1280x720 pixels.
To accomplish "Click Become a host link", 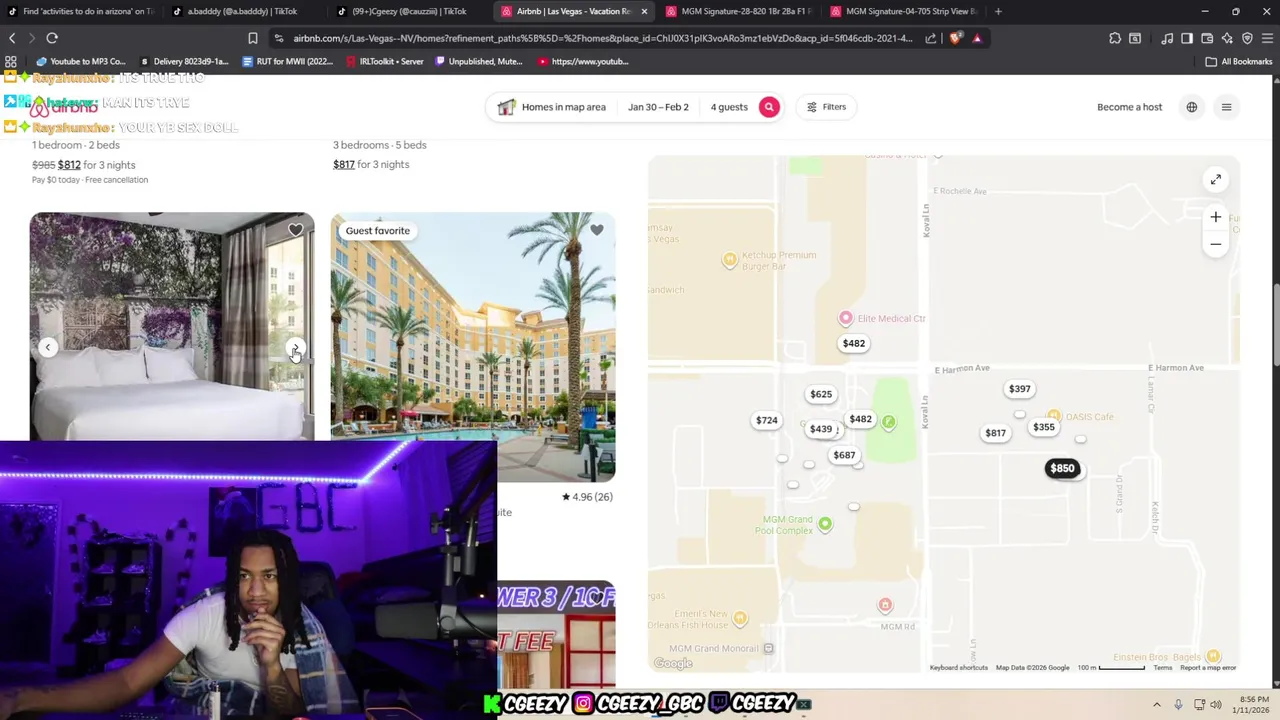I will (x=1129, y=107).
